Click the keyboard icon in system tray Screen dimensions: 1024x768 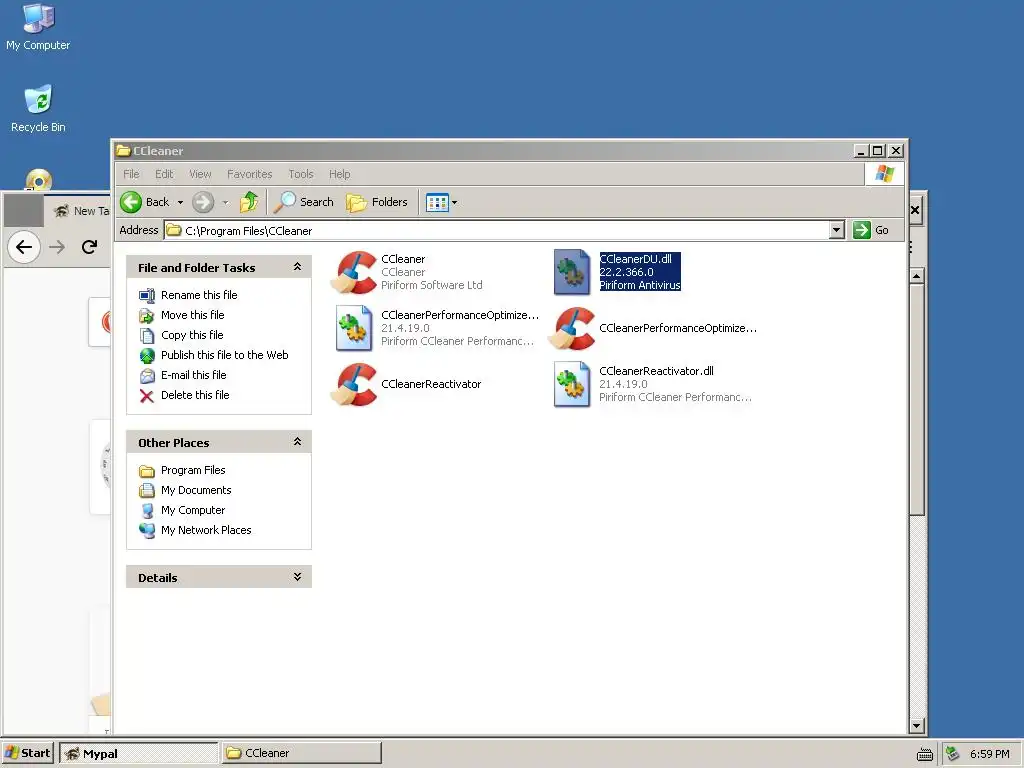click(x=925, y=754)
